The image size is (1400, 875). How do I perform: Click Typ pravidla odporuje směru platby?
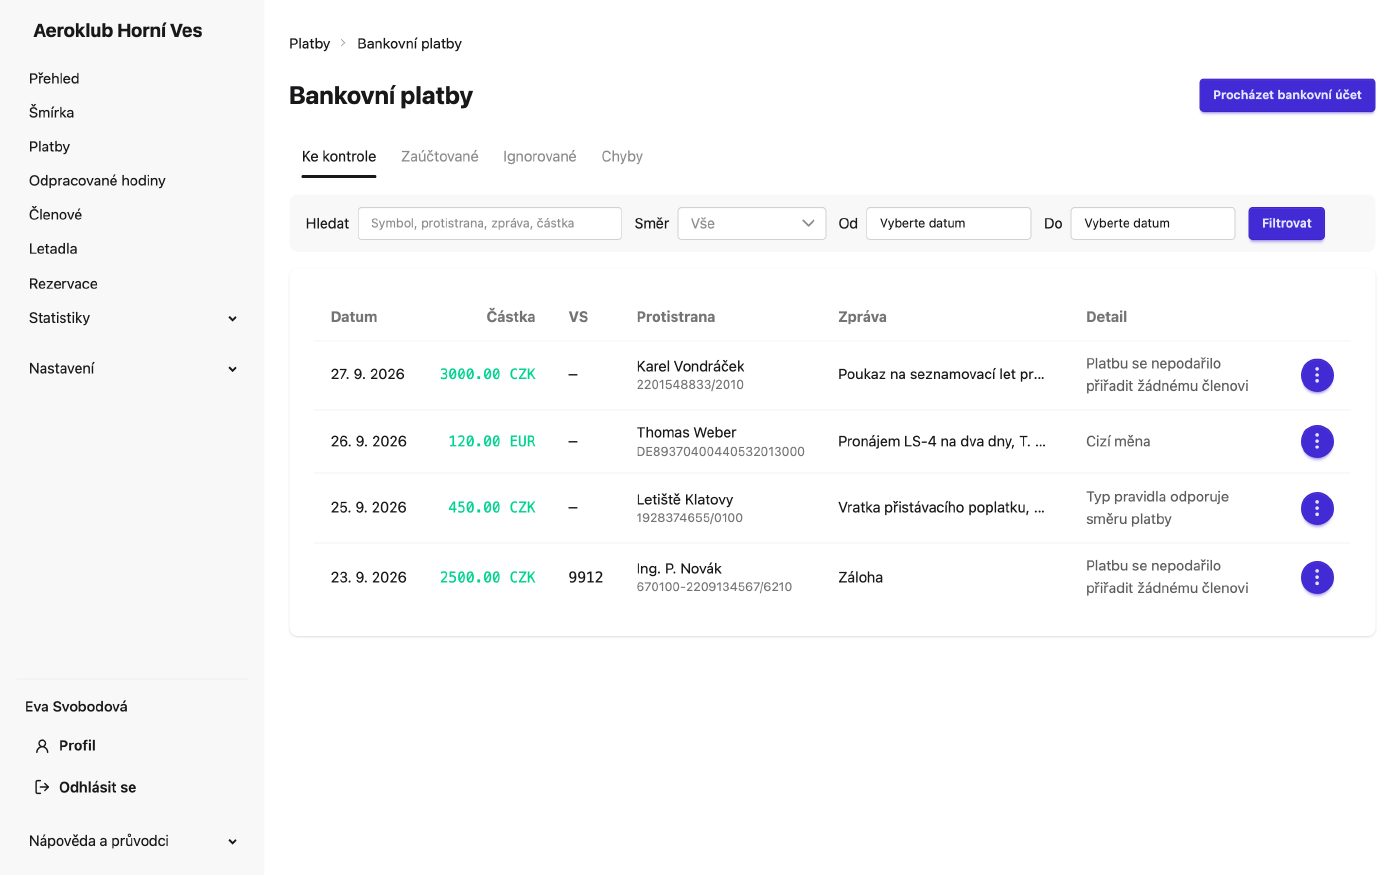[1158, 508]
